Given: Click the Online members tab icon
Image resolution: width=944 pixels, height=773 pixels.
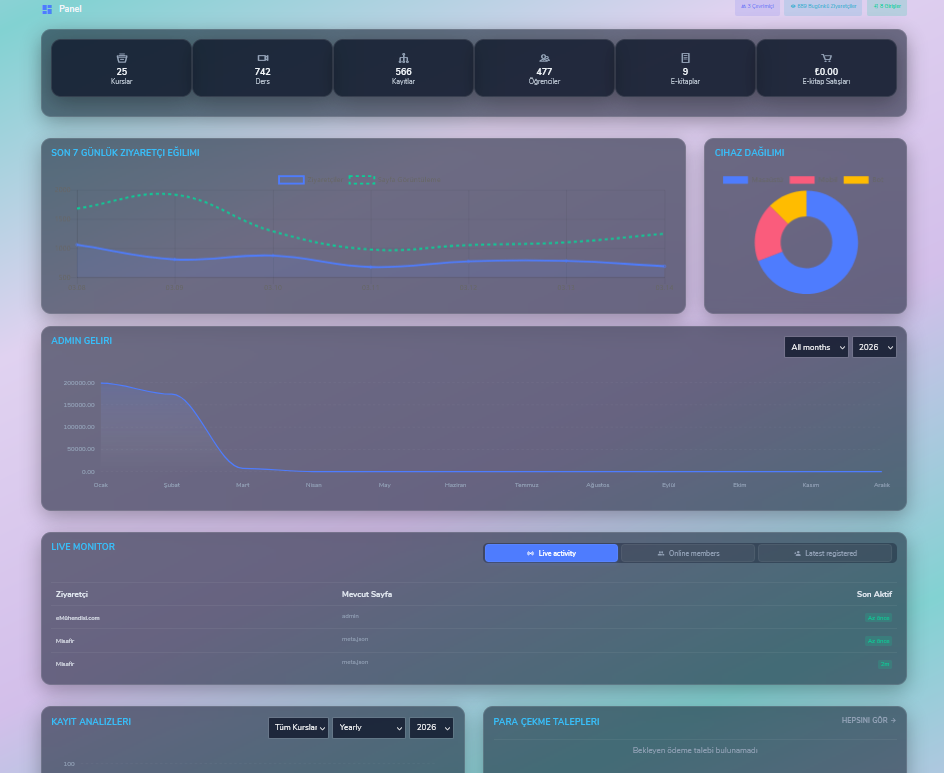Looking at the screenshot, I should tap(660, 553).
